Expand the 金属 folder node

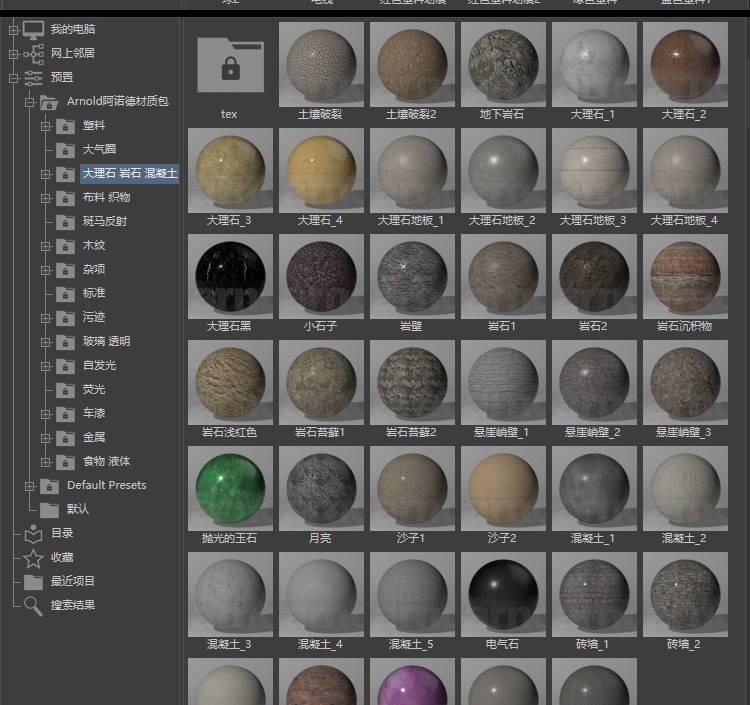(45, 438)
